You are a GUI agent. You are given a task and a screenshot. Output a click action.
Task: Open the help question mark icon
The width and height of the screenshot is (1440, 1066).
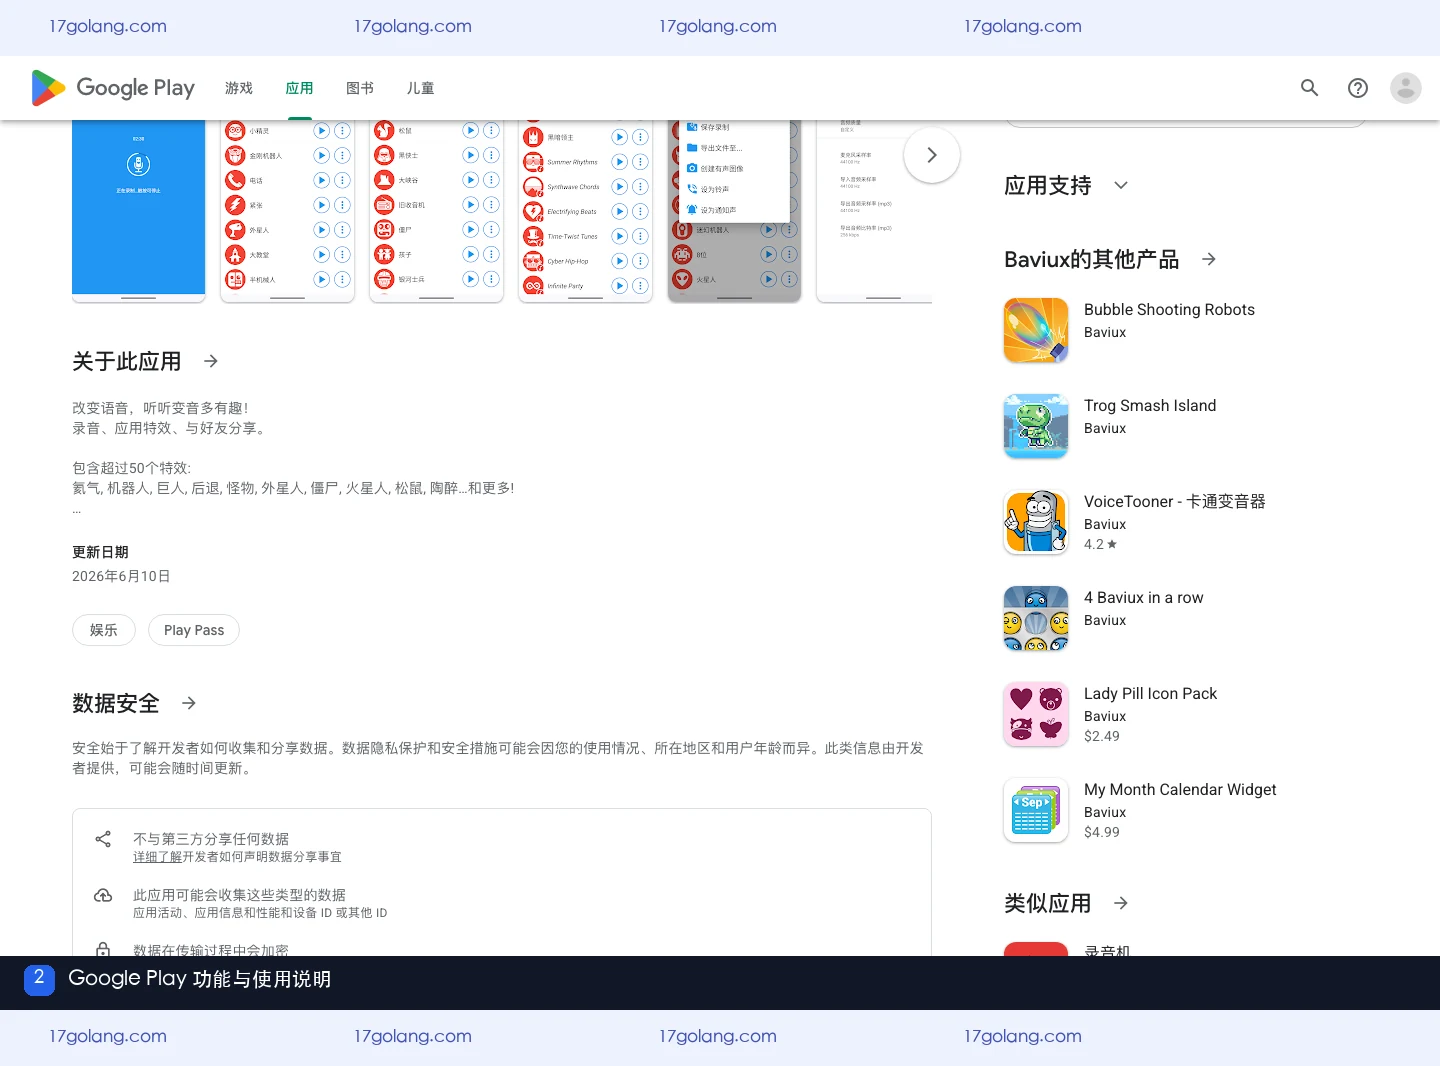coord(1358,88)
